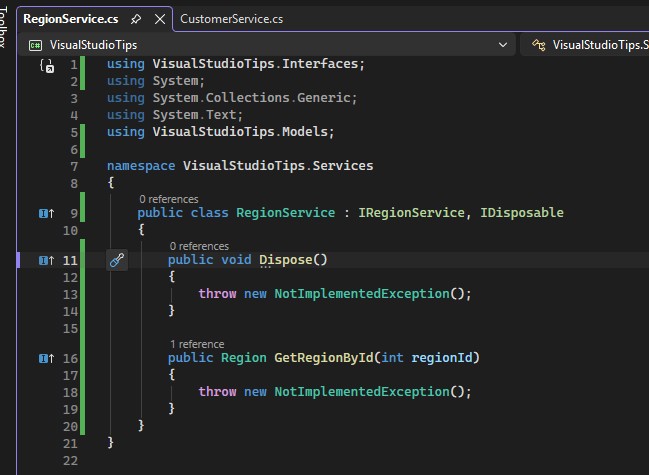Open the '1 reference' CodeLens above GetRegionById
Screen dimensions: 649x475
(x=197, y=344)
